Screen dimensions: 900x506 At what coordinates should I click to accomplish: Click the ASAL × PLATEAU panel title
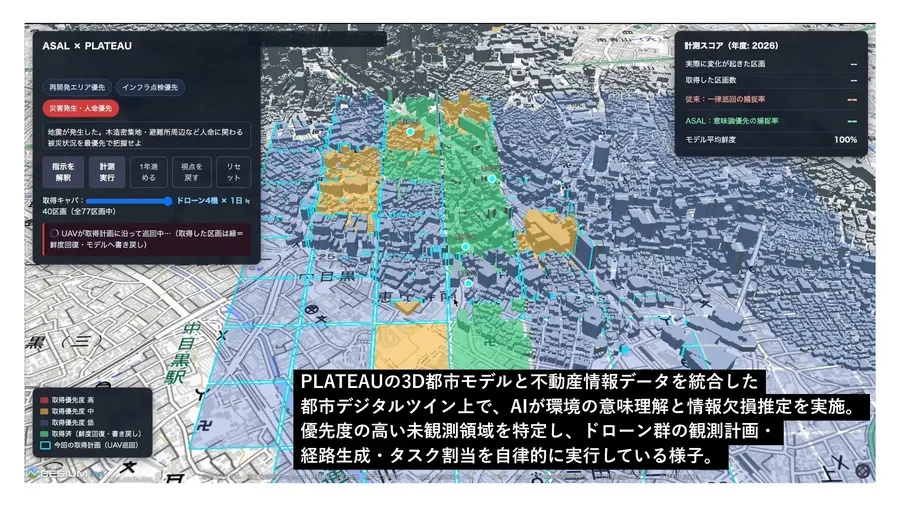pyautogui.click(x=87, y=46)
